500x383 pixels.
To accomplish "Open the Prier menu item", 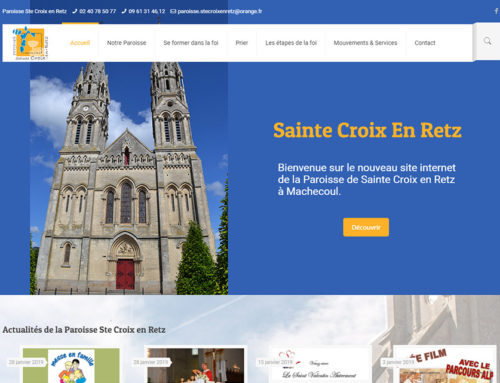I will click(x=242, y=43).
